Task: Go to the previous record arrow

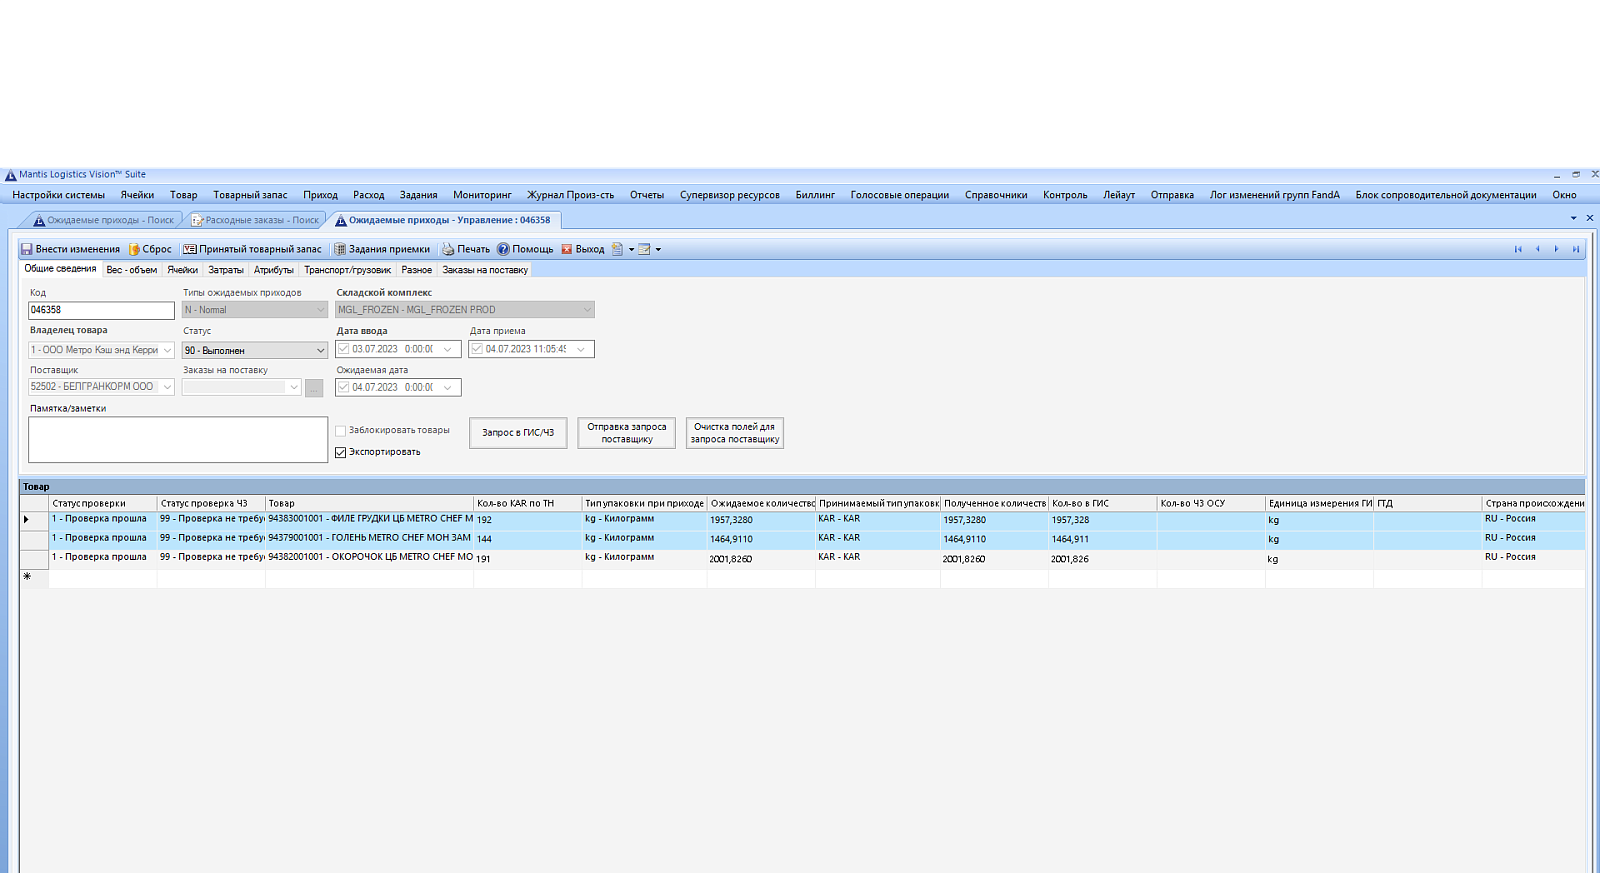Action: click(1537, 249)
